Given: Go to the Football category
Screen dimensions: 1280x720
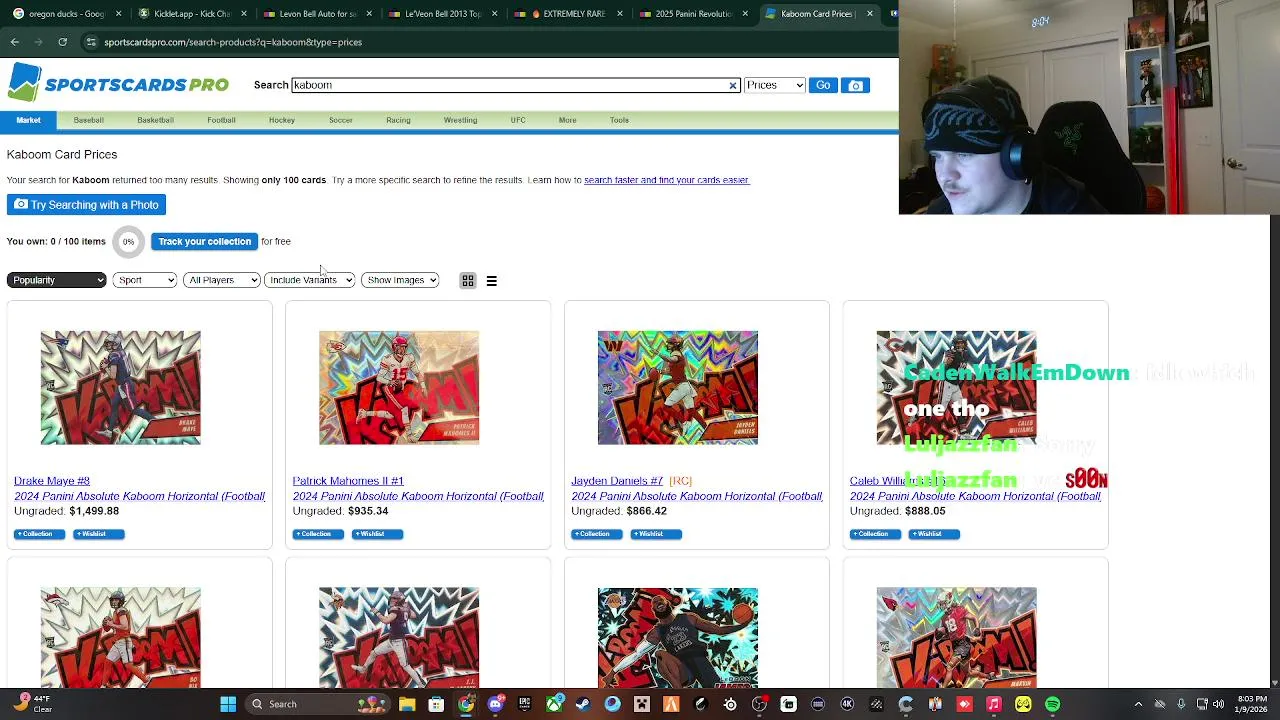Looking at the screenshot, I should coord(221,120).
